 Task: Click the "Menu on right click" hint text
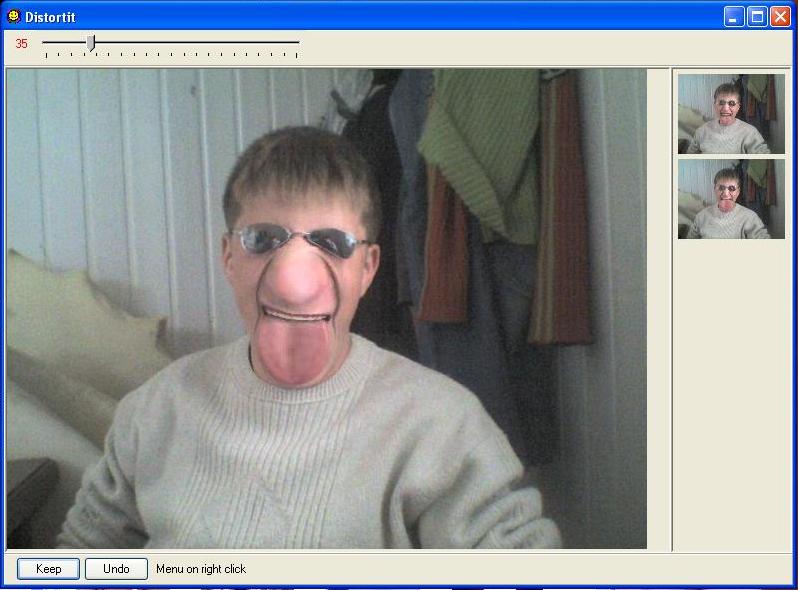[201, 569]
